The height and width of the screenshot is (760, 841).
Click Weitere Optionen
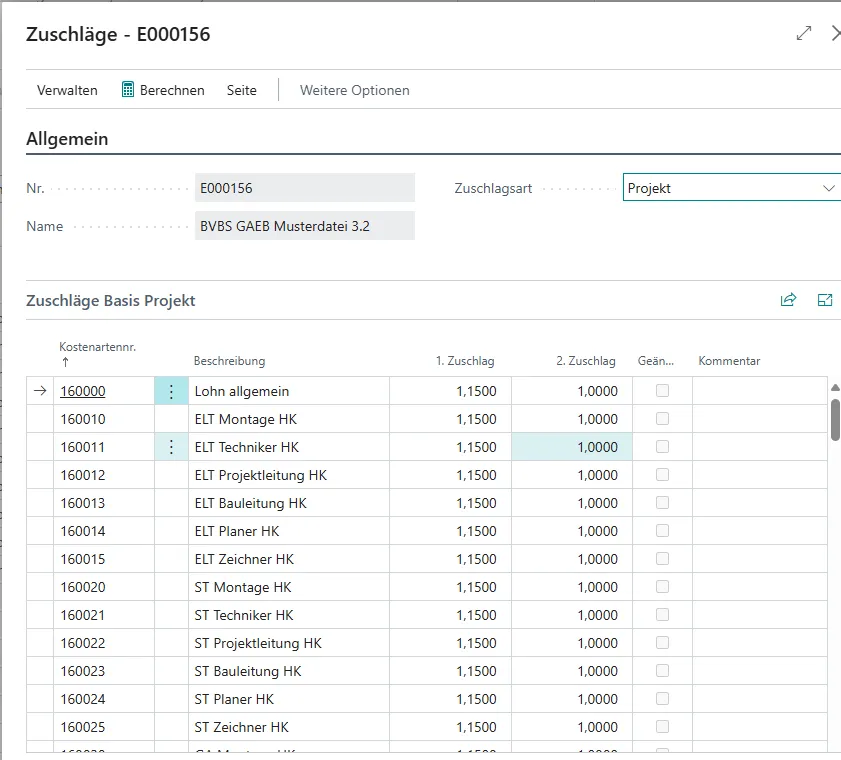[x=354, y=90]
